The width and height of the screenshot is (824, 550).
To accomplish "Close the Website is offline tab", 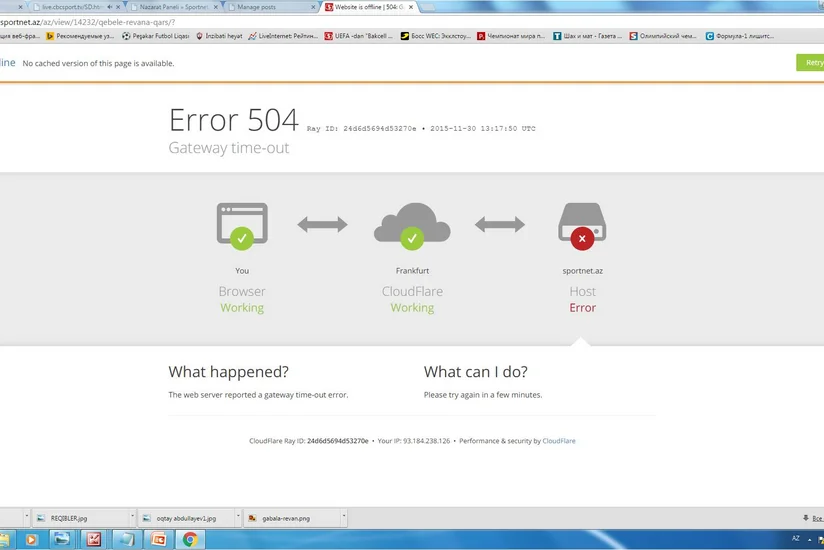I will [x=411, y=7].
